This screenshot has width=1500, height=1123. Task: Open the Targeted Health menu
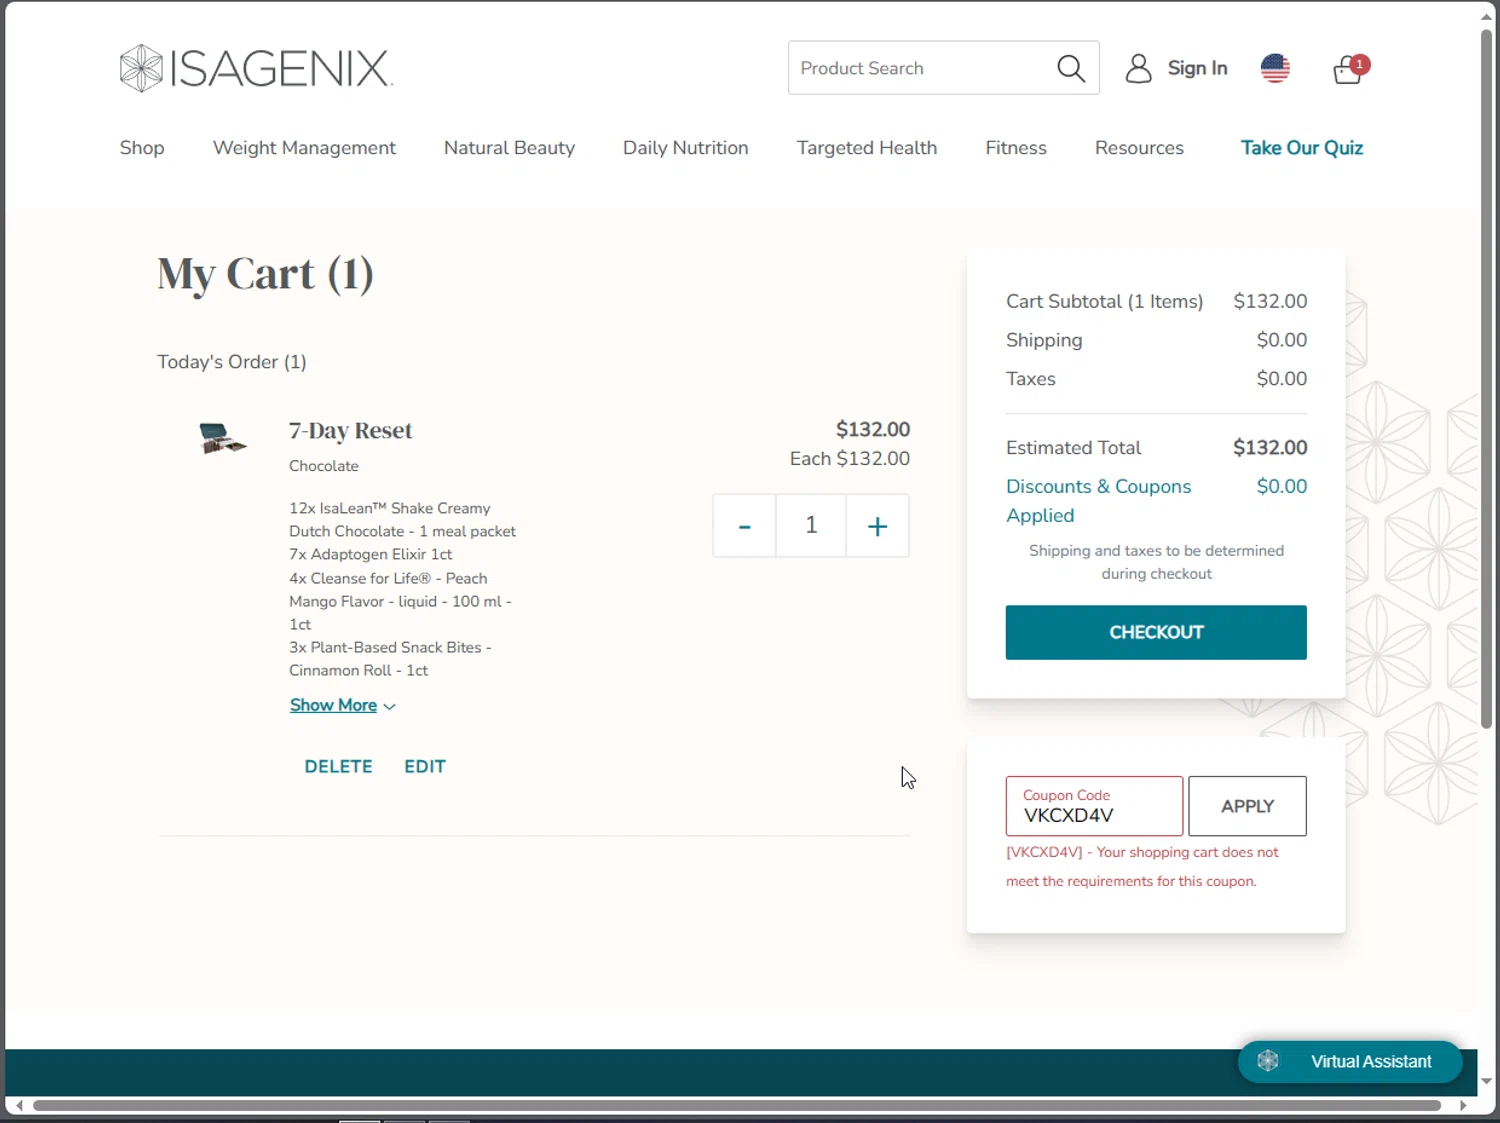pyautogui.click(x=867, y=148)
